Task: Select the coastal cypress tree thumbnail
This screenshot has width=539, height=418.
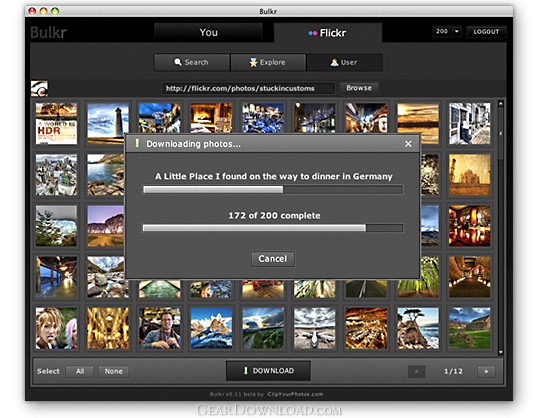Action: tap(418, 328)
